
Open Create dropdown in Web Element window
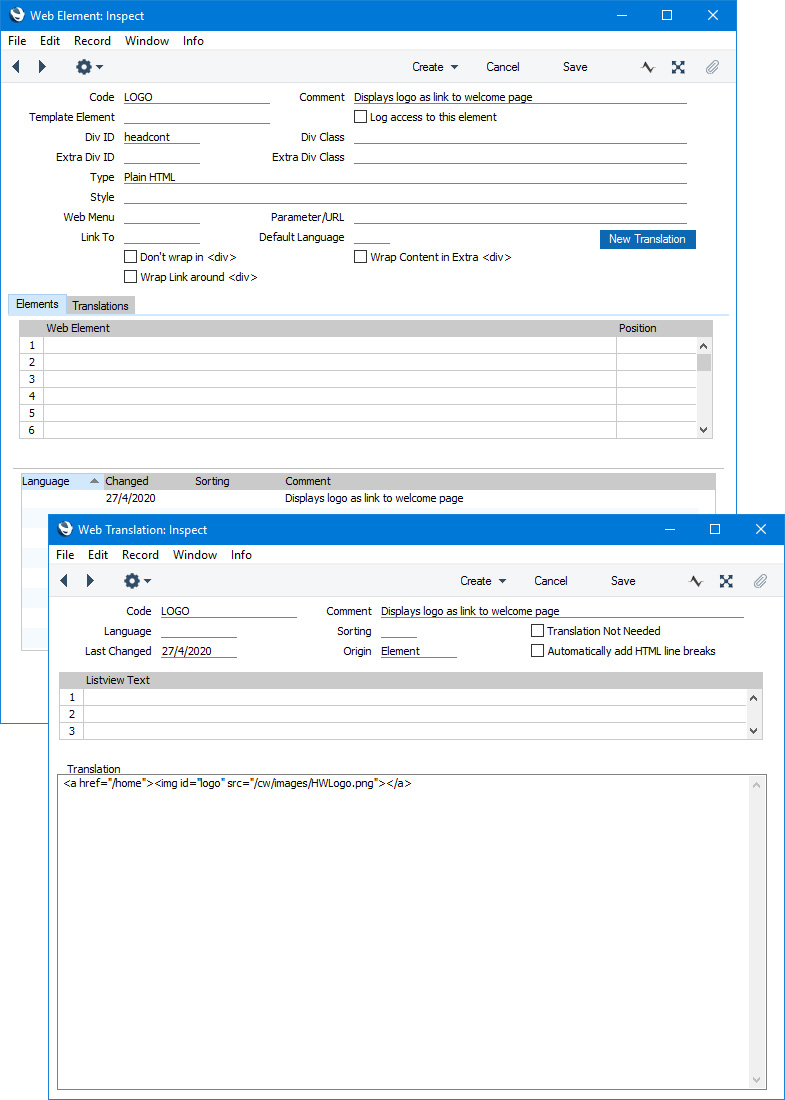[435, 67]
